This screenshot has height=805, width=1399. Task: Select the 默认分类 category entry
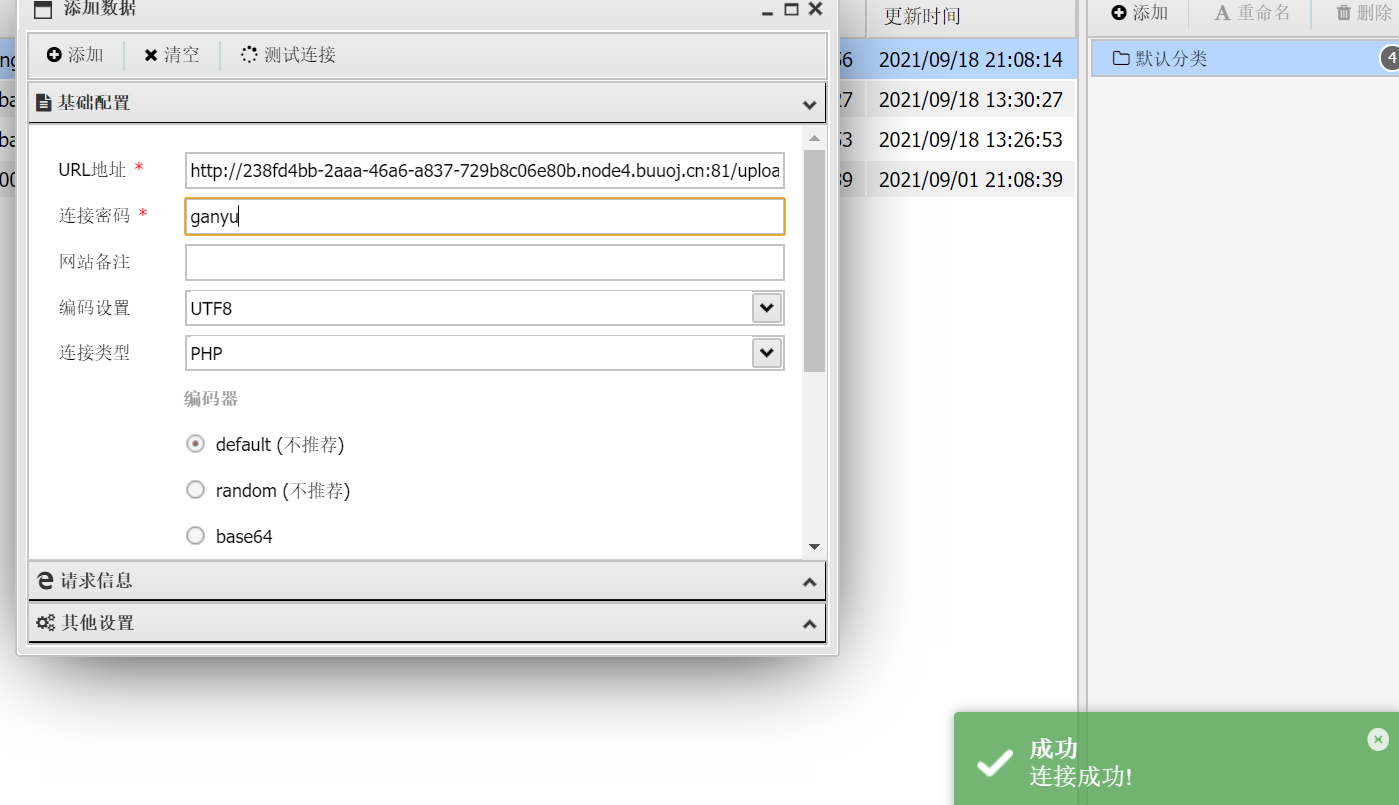[x=1170, y=58]
